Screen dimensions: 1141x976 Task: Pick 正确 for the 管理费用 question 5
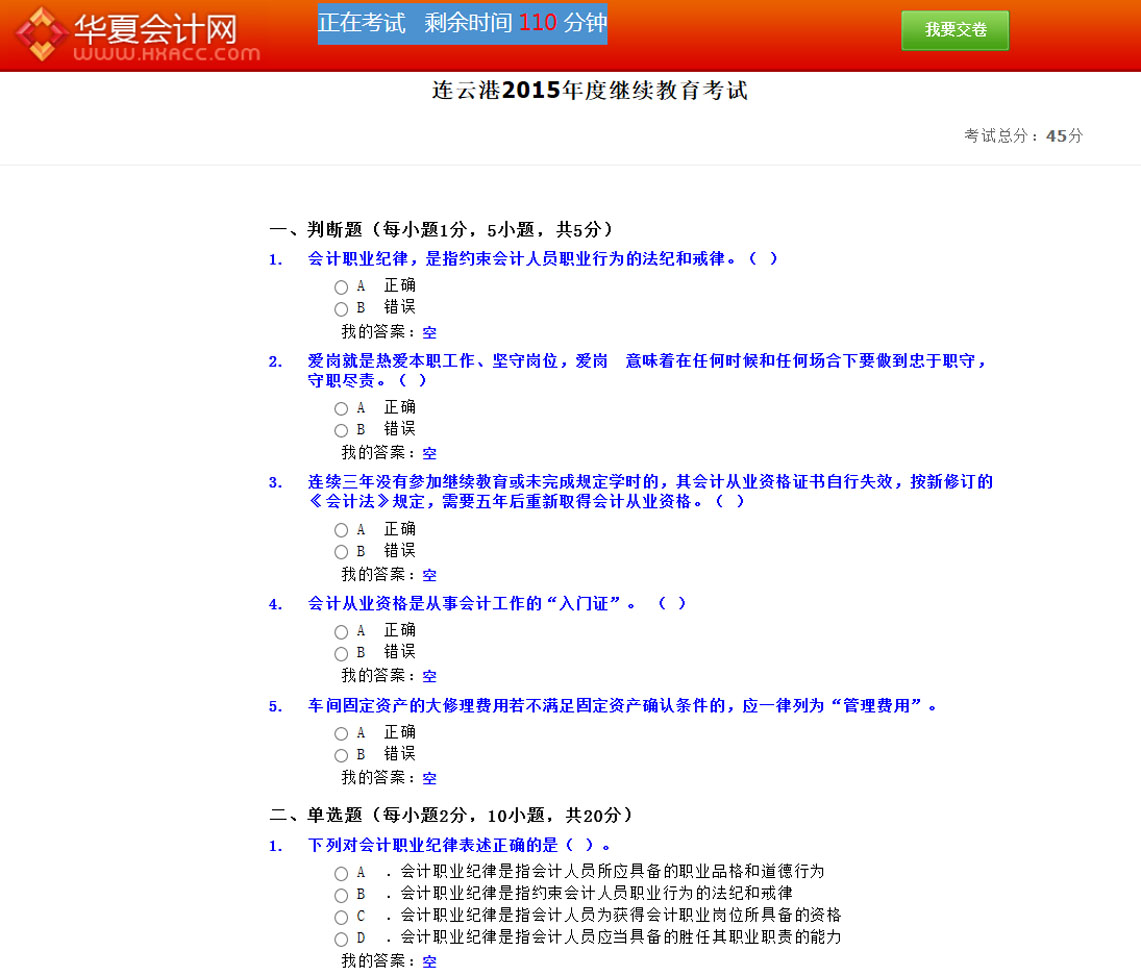341,734
